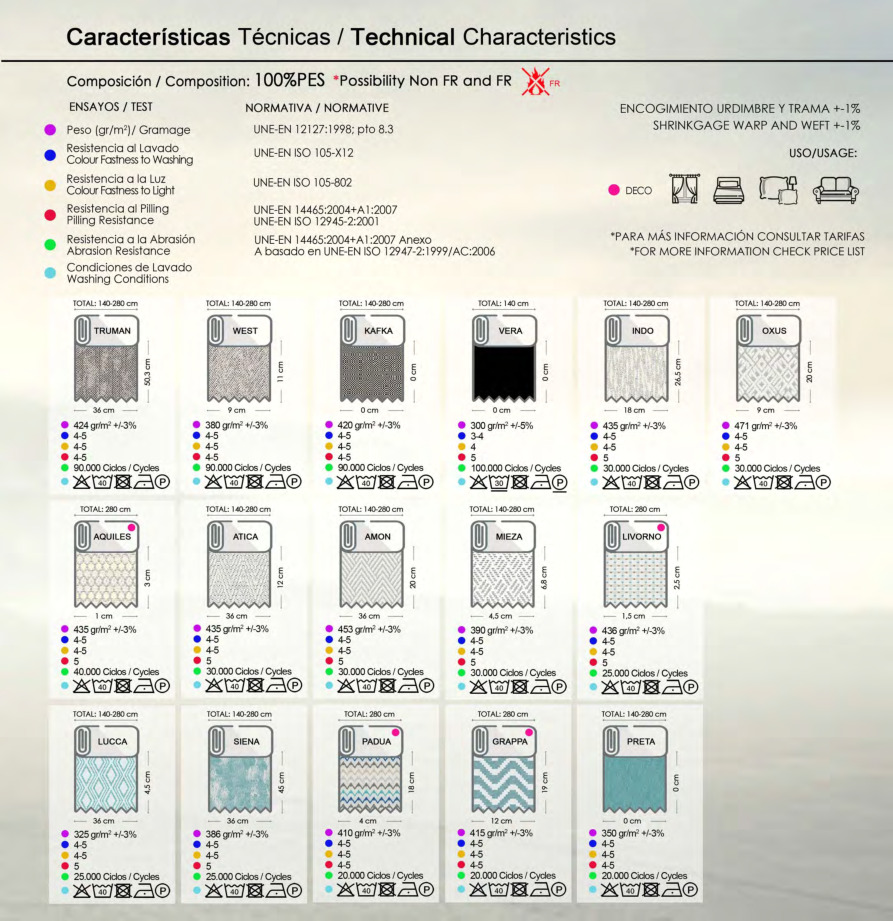Click the blue Colour Fastness to Washing dot
893x921 pixels.
click(51, 155)
